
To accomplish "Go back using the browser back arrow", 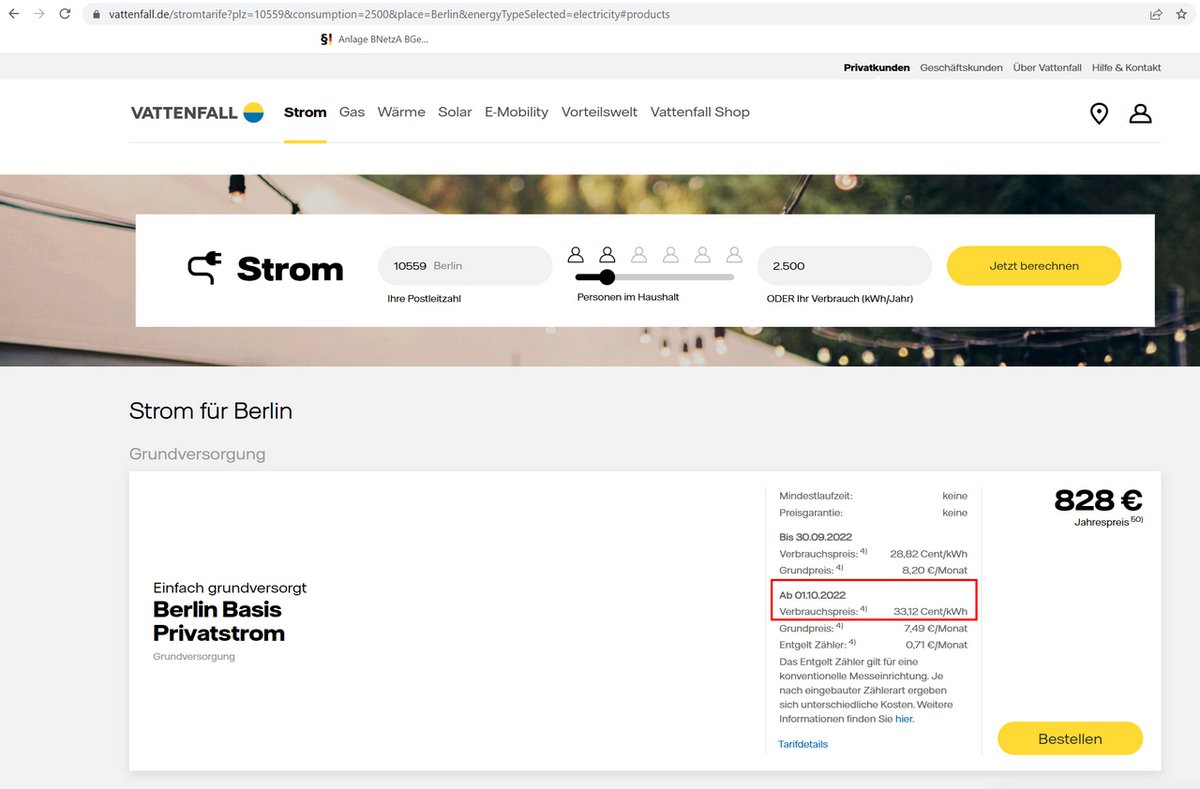I will [13, 14].
